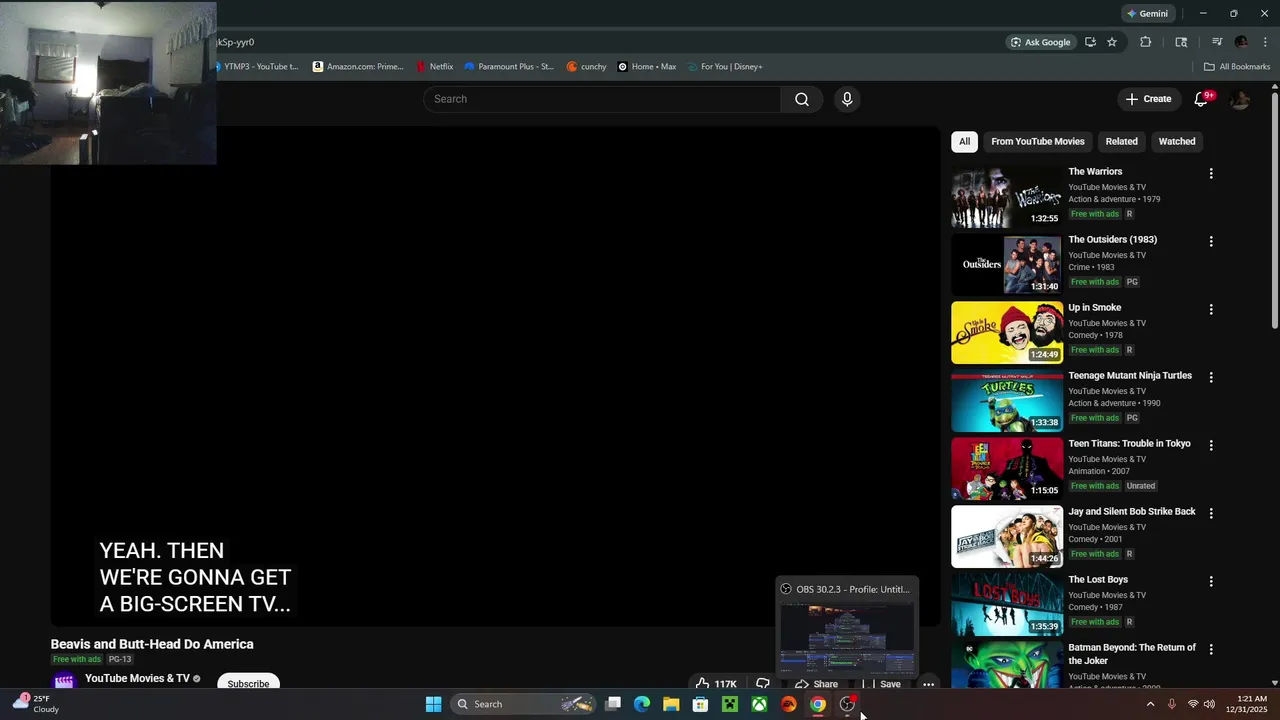Open Minecraft from the taskbar

click(730, 704)
